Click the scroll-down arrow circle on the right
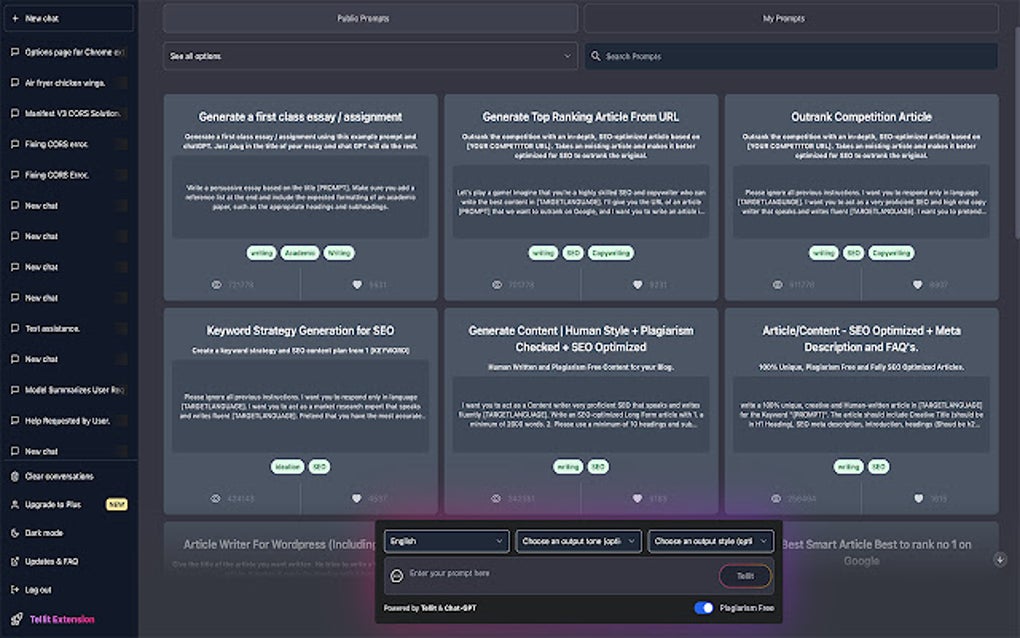The width and height of the screenshot is (1020, 638). 999,561
